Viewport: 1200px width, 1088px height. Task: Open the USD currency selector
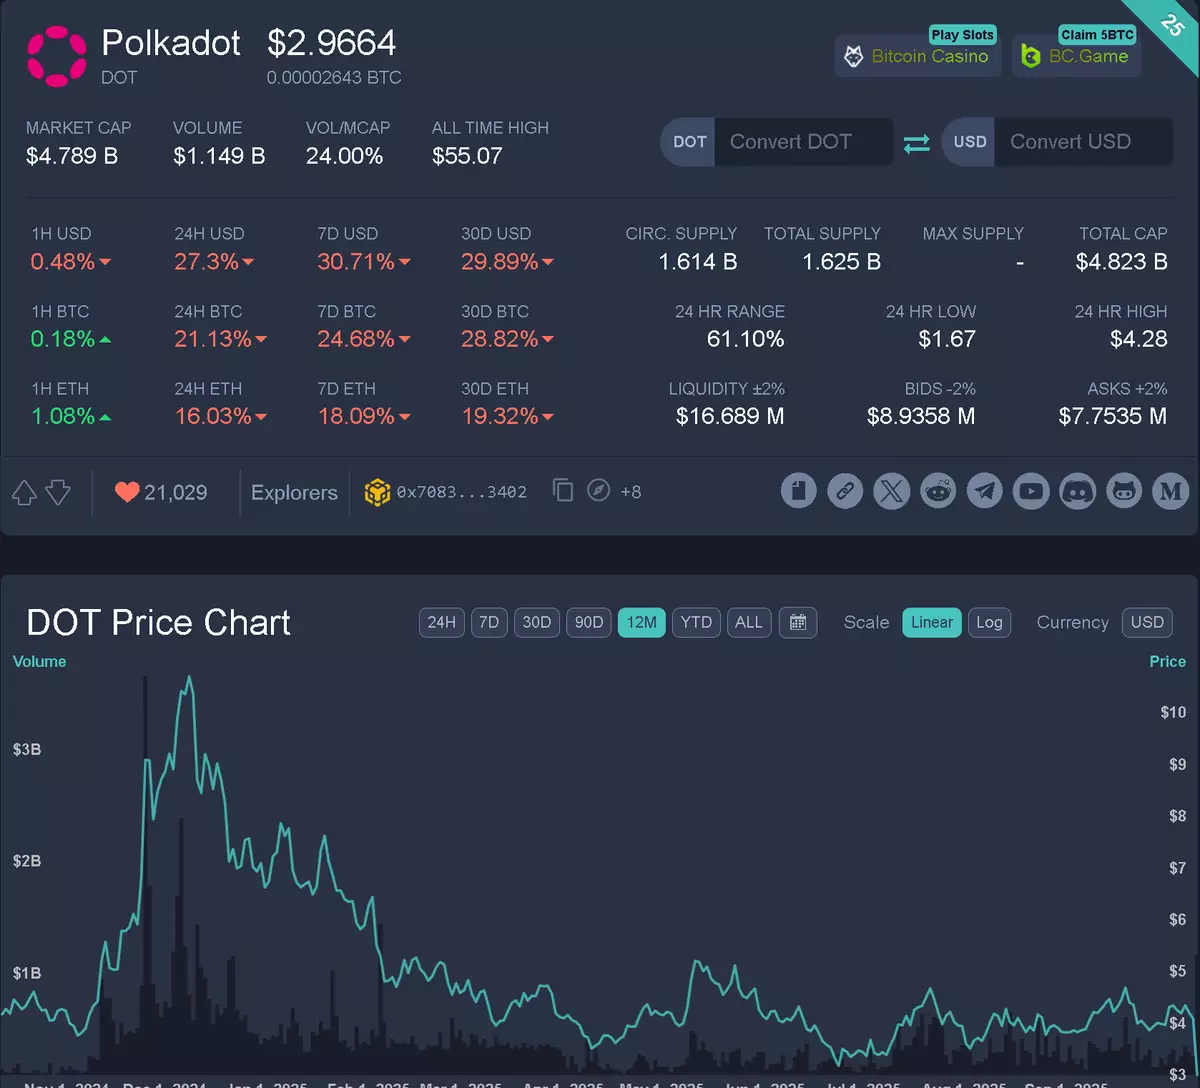1147,622
